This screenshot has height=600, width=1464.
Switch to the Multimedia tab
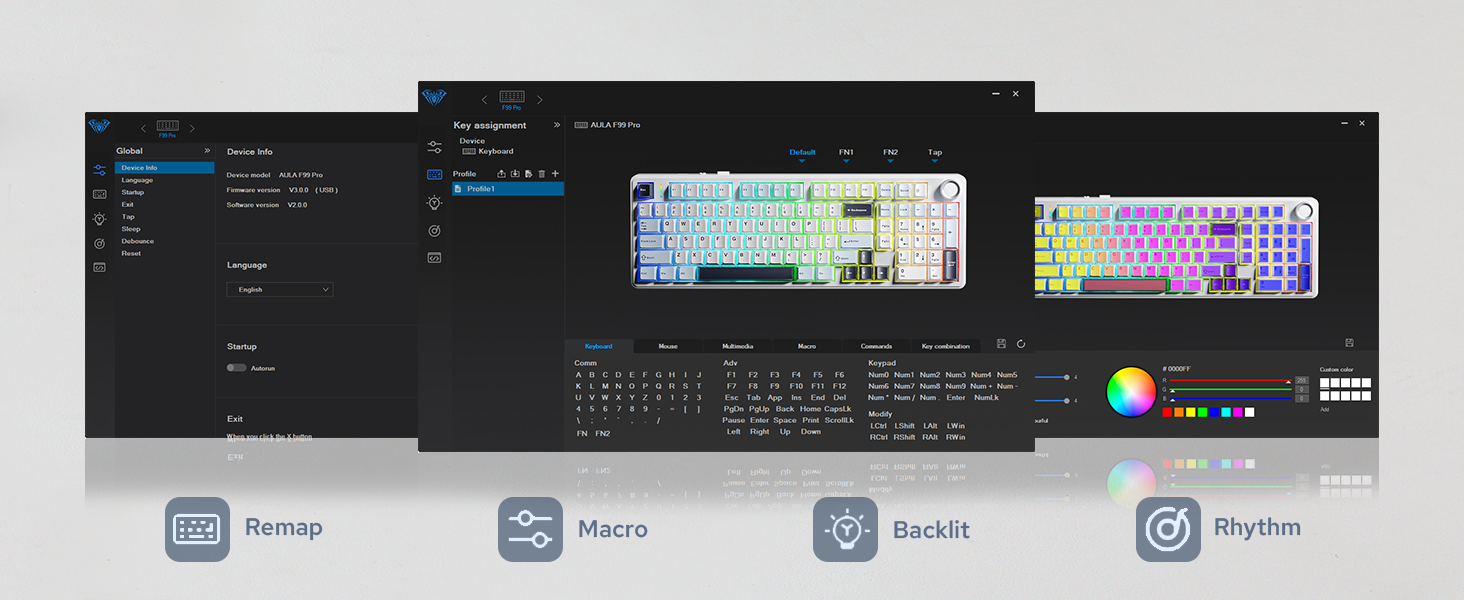[x=737, y=346]
